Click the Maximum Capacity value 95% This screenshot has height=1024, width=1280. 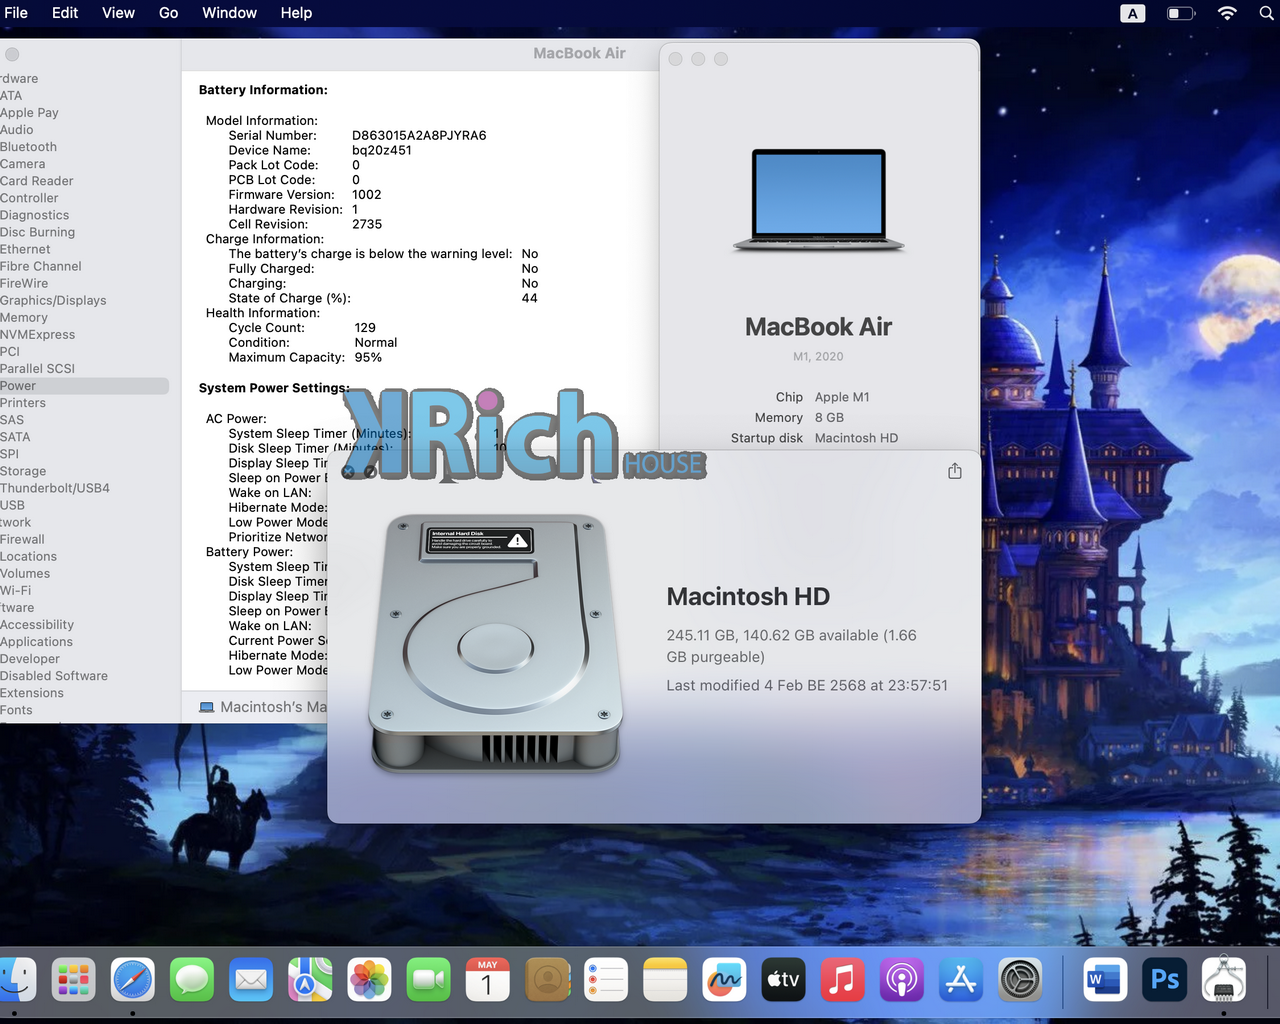pyautogui.click(x=368, y=357)
